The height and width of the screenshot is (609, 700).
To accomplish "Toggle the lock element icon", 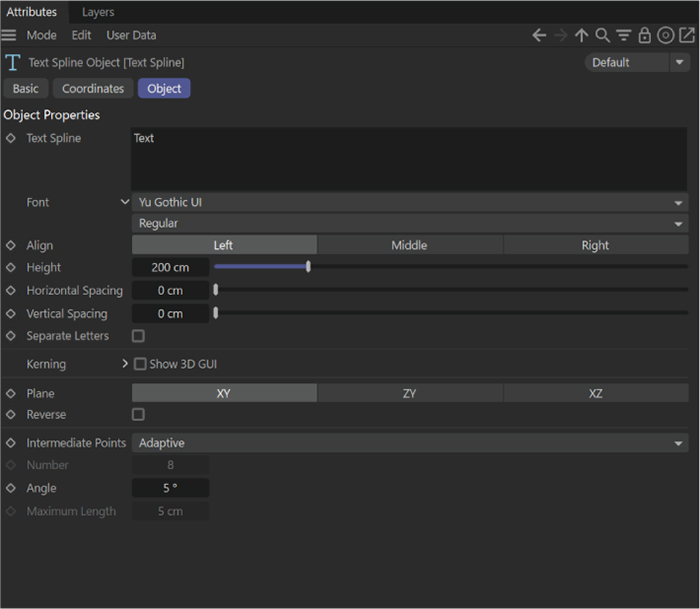I will [644, 35].
